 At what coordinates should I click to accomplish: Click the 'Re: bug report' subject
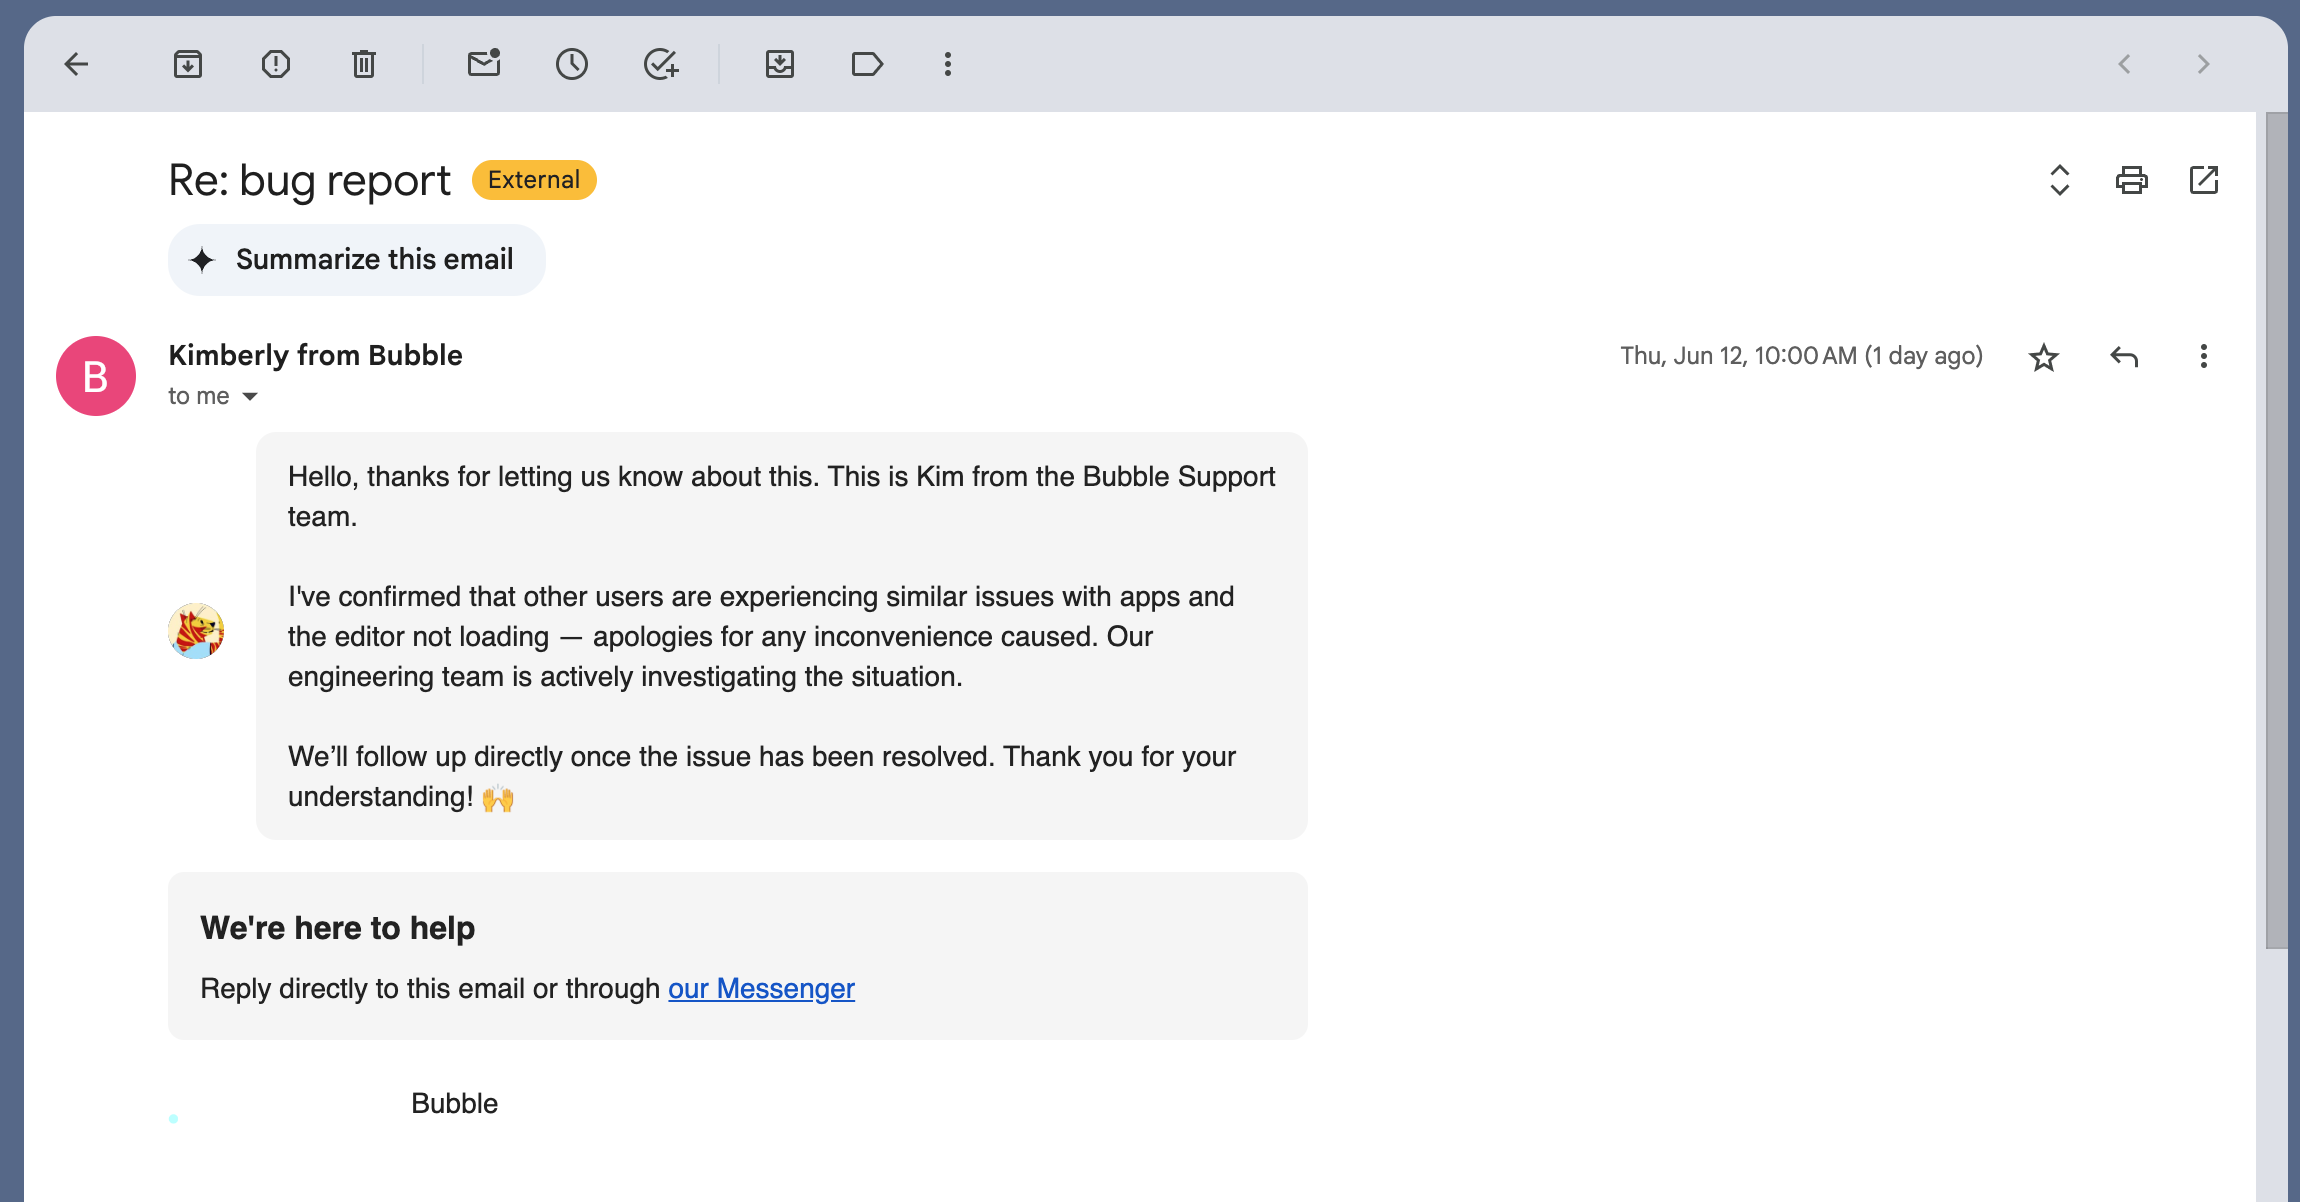[x=309, y=181]
